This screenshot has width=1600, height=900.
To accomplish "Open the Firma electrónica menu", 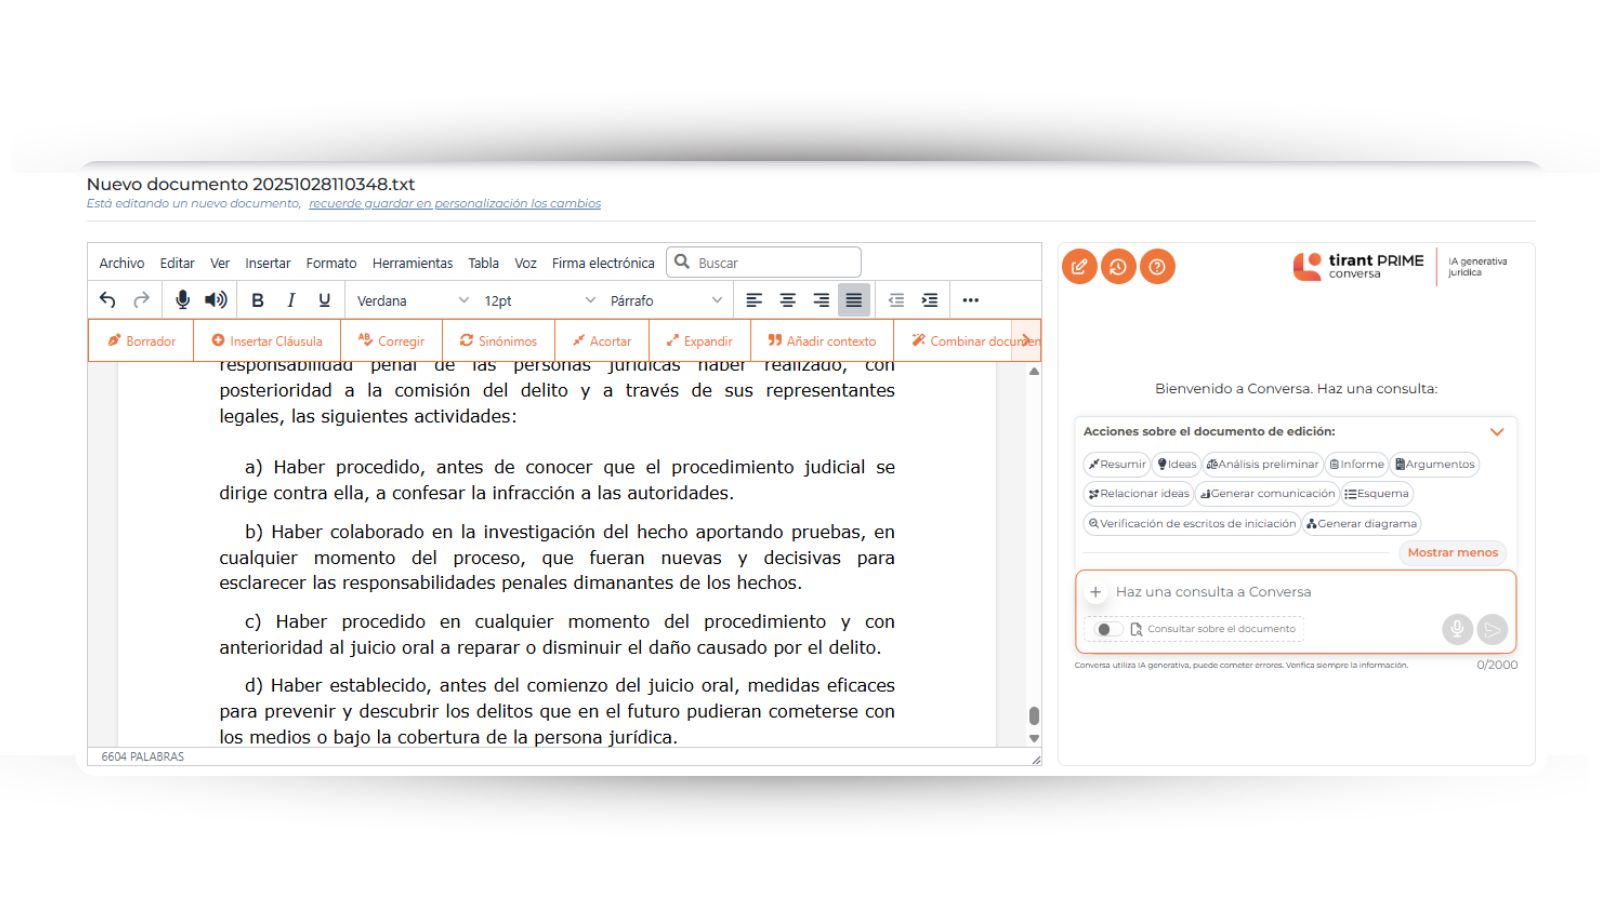I will click(x=603, y=263).
